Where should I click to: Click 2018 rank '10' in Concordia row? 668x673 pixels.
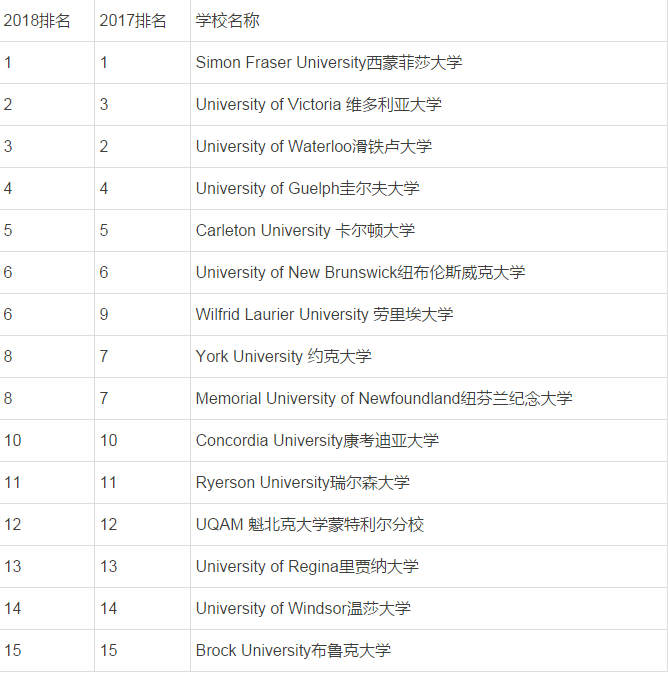(x=12, y=441)
